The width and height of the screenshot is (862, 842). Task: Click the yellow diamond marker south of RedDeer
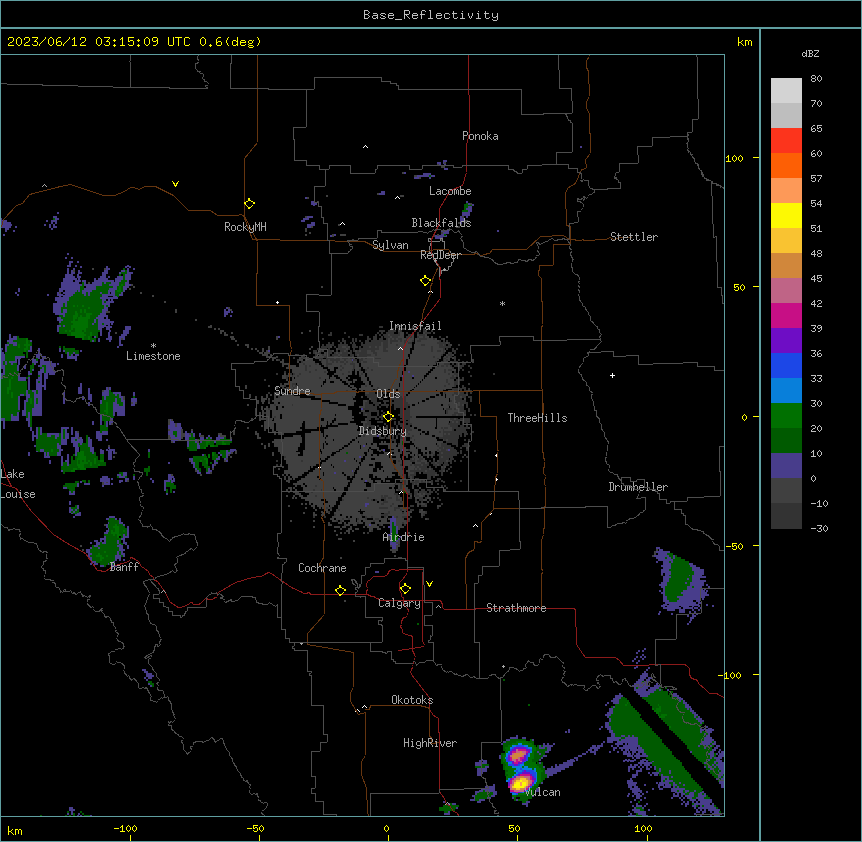(426, 281)
